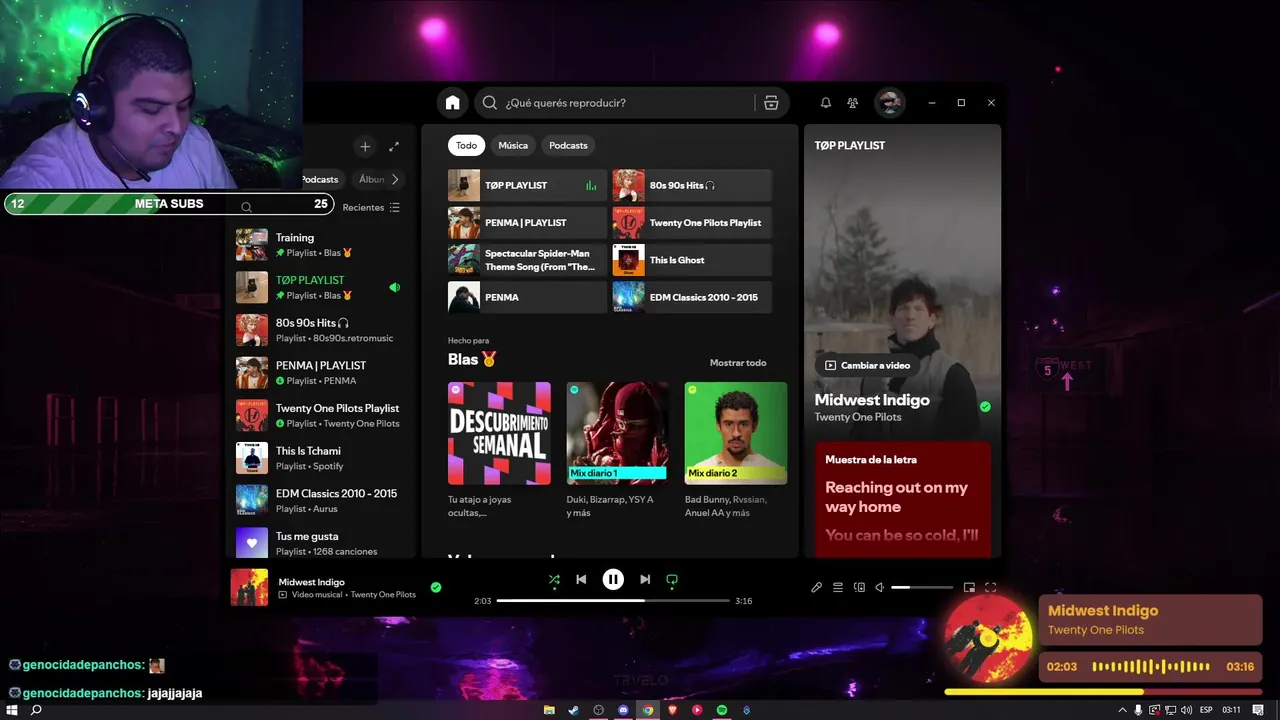Mute with the speaker icon
This screenshot has width=1280, height=720.
tap(880, 587)
